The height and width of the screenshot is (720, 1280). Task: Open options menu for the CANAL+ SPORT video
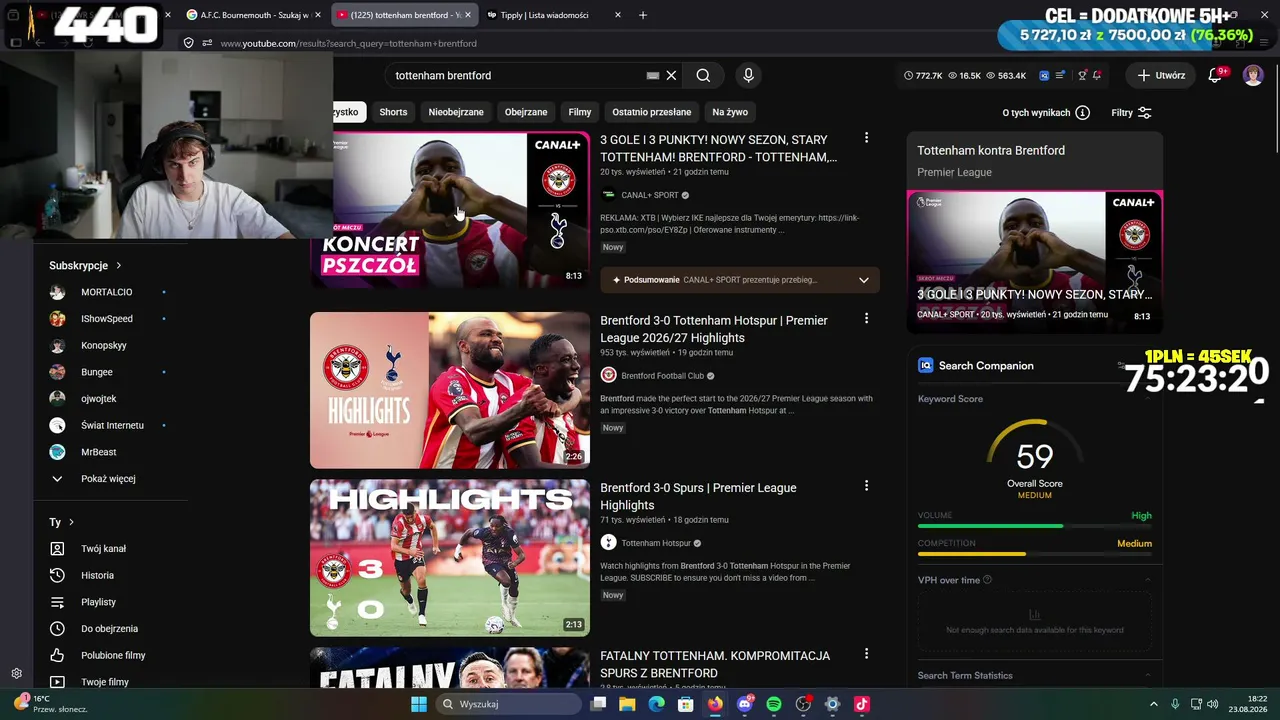pos(866,138)
